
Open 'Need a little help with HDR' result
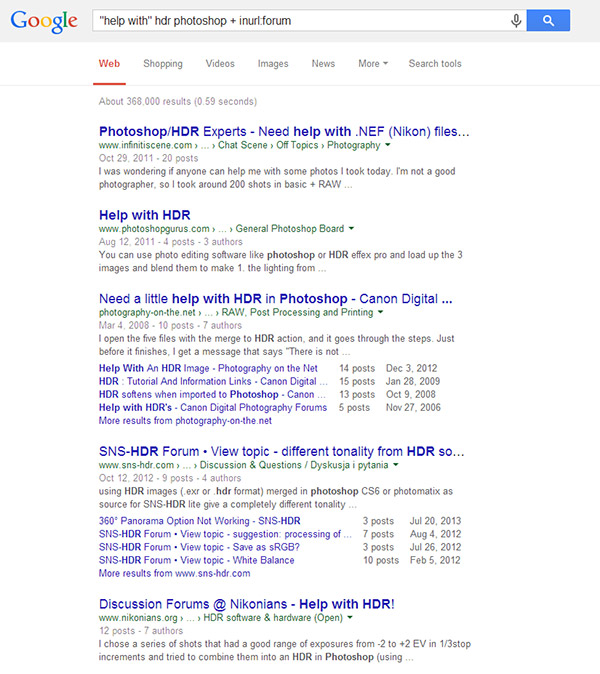[276, 298]
